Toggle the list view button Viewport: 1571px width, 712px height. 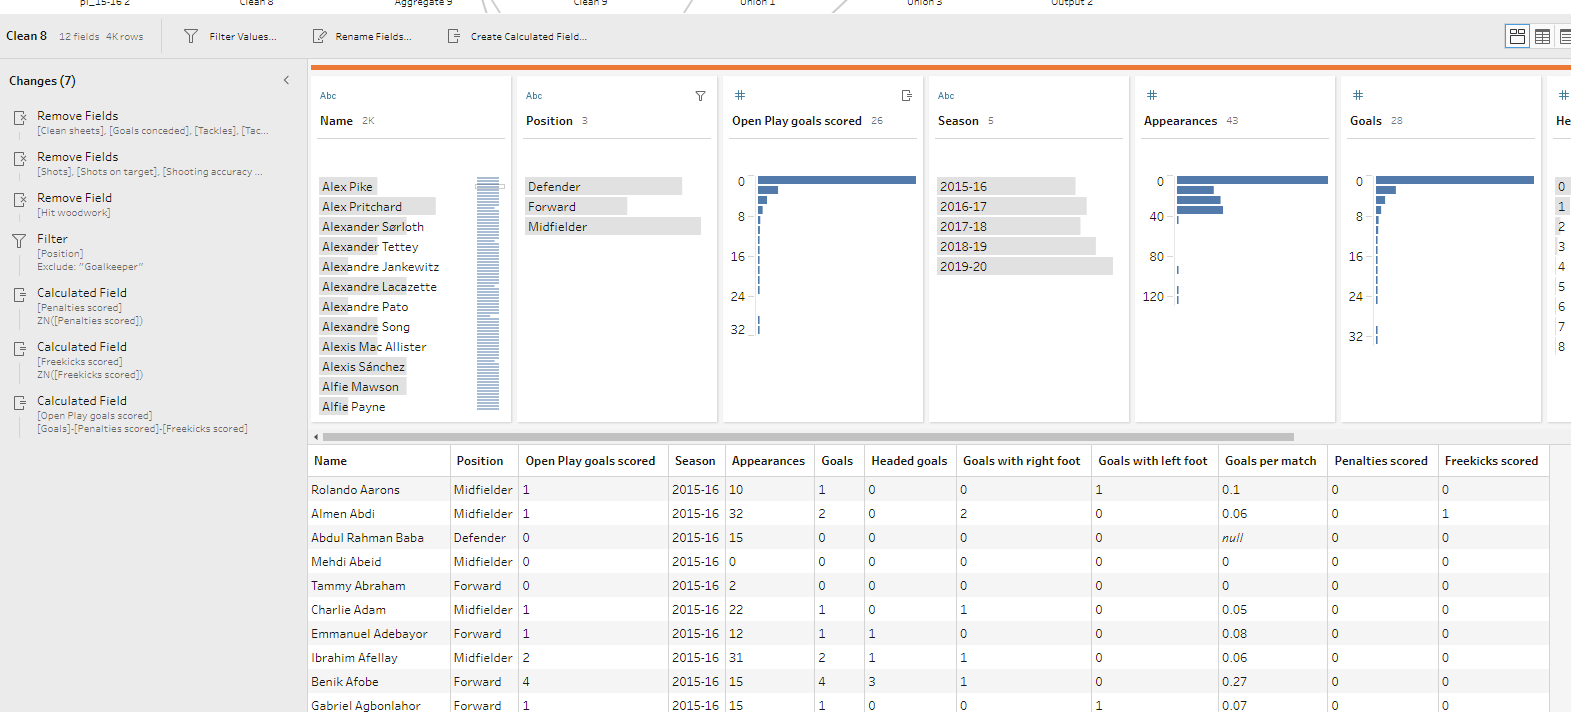tap(1565, 36)
